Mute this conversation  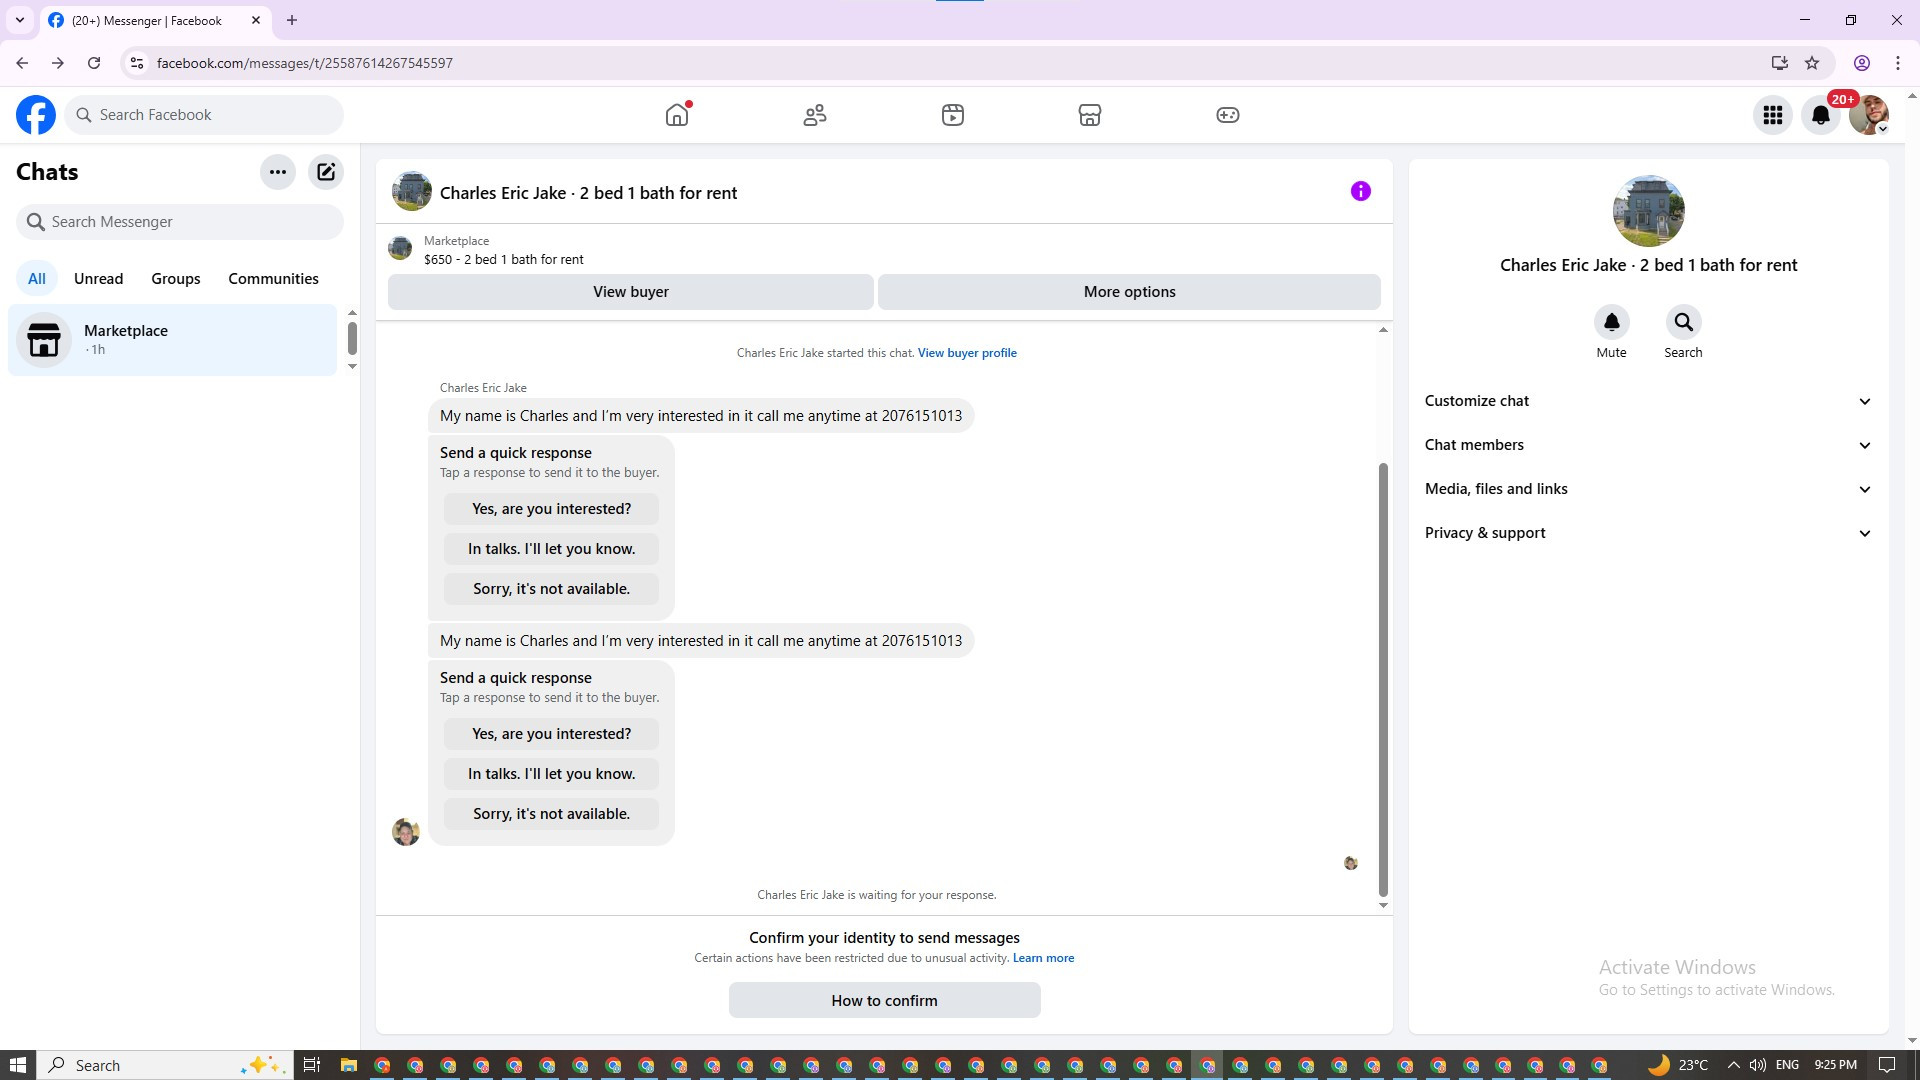point(1611,323)
